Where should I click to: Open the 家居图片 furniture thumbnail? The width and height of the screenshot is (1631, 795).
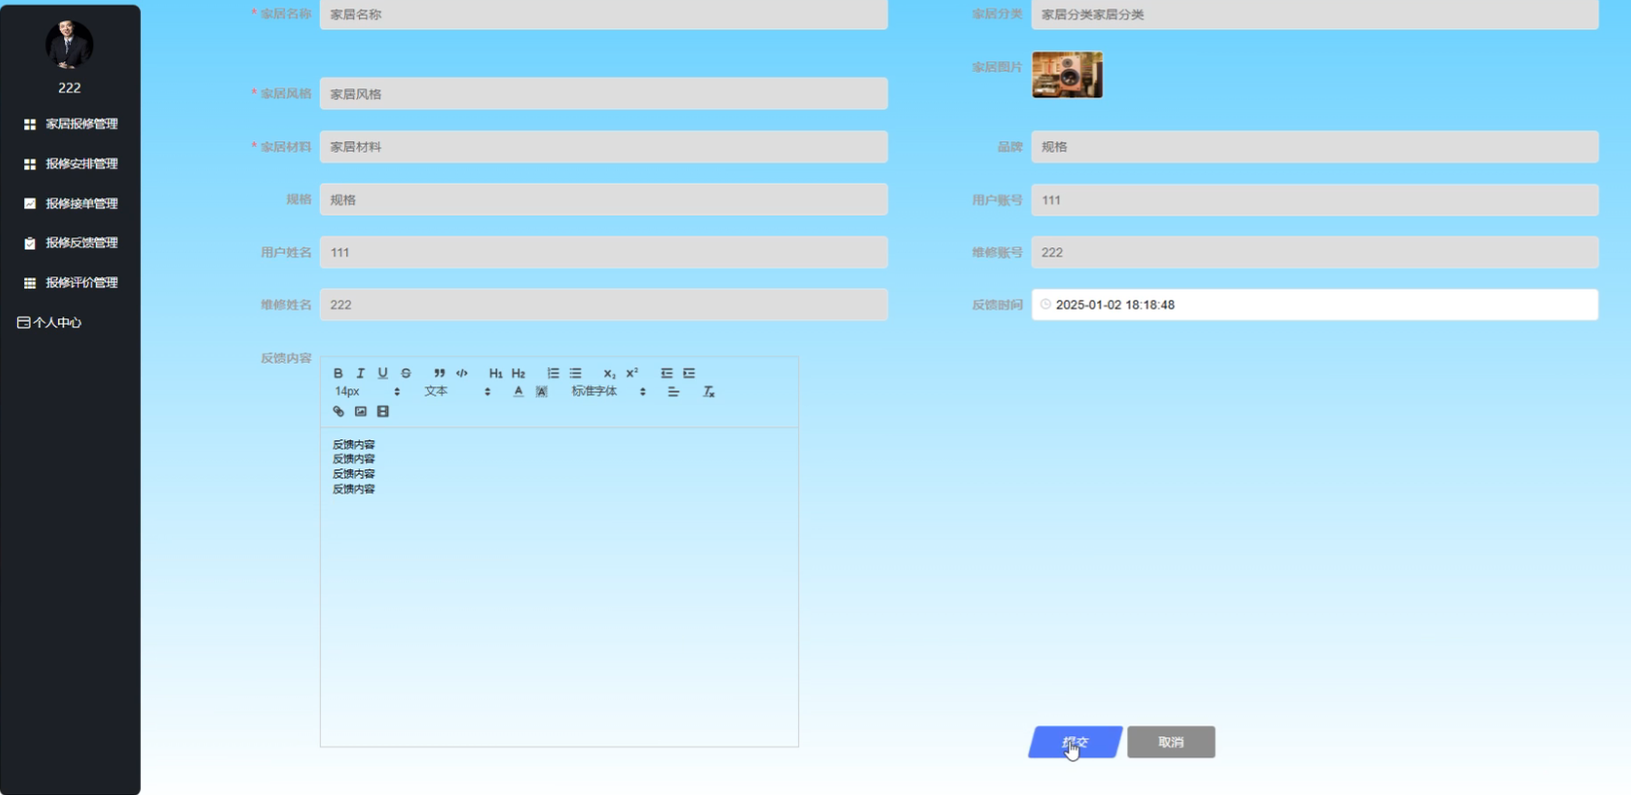pos(1067,74)
